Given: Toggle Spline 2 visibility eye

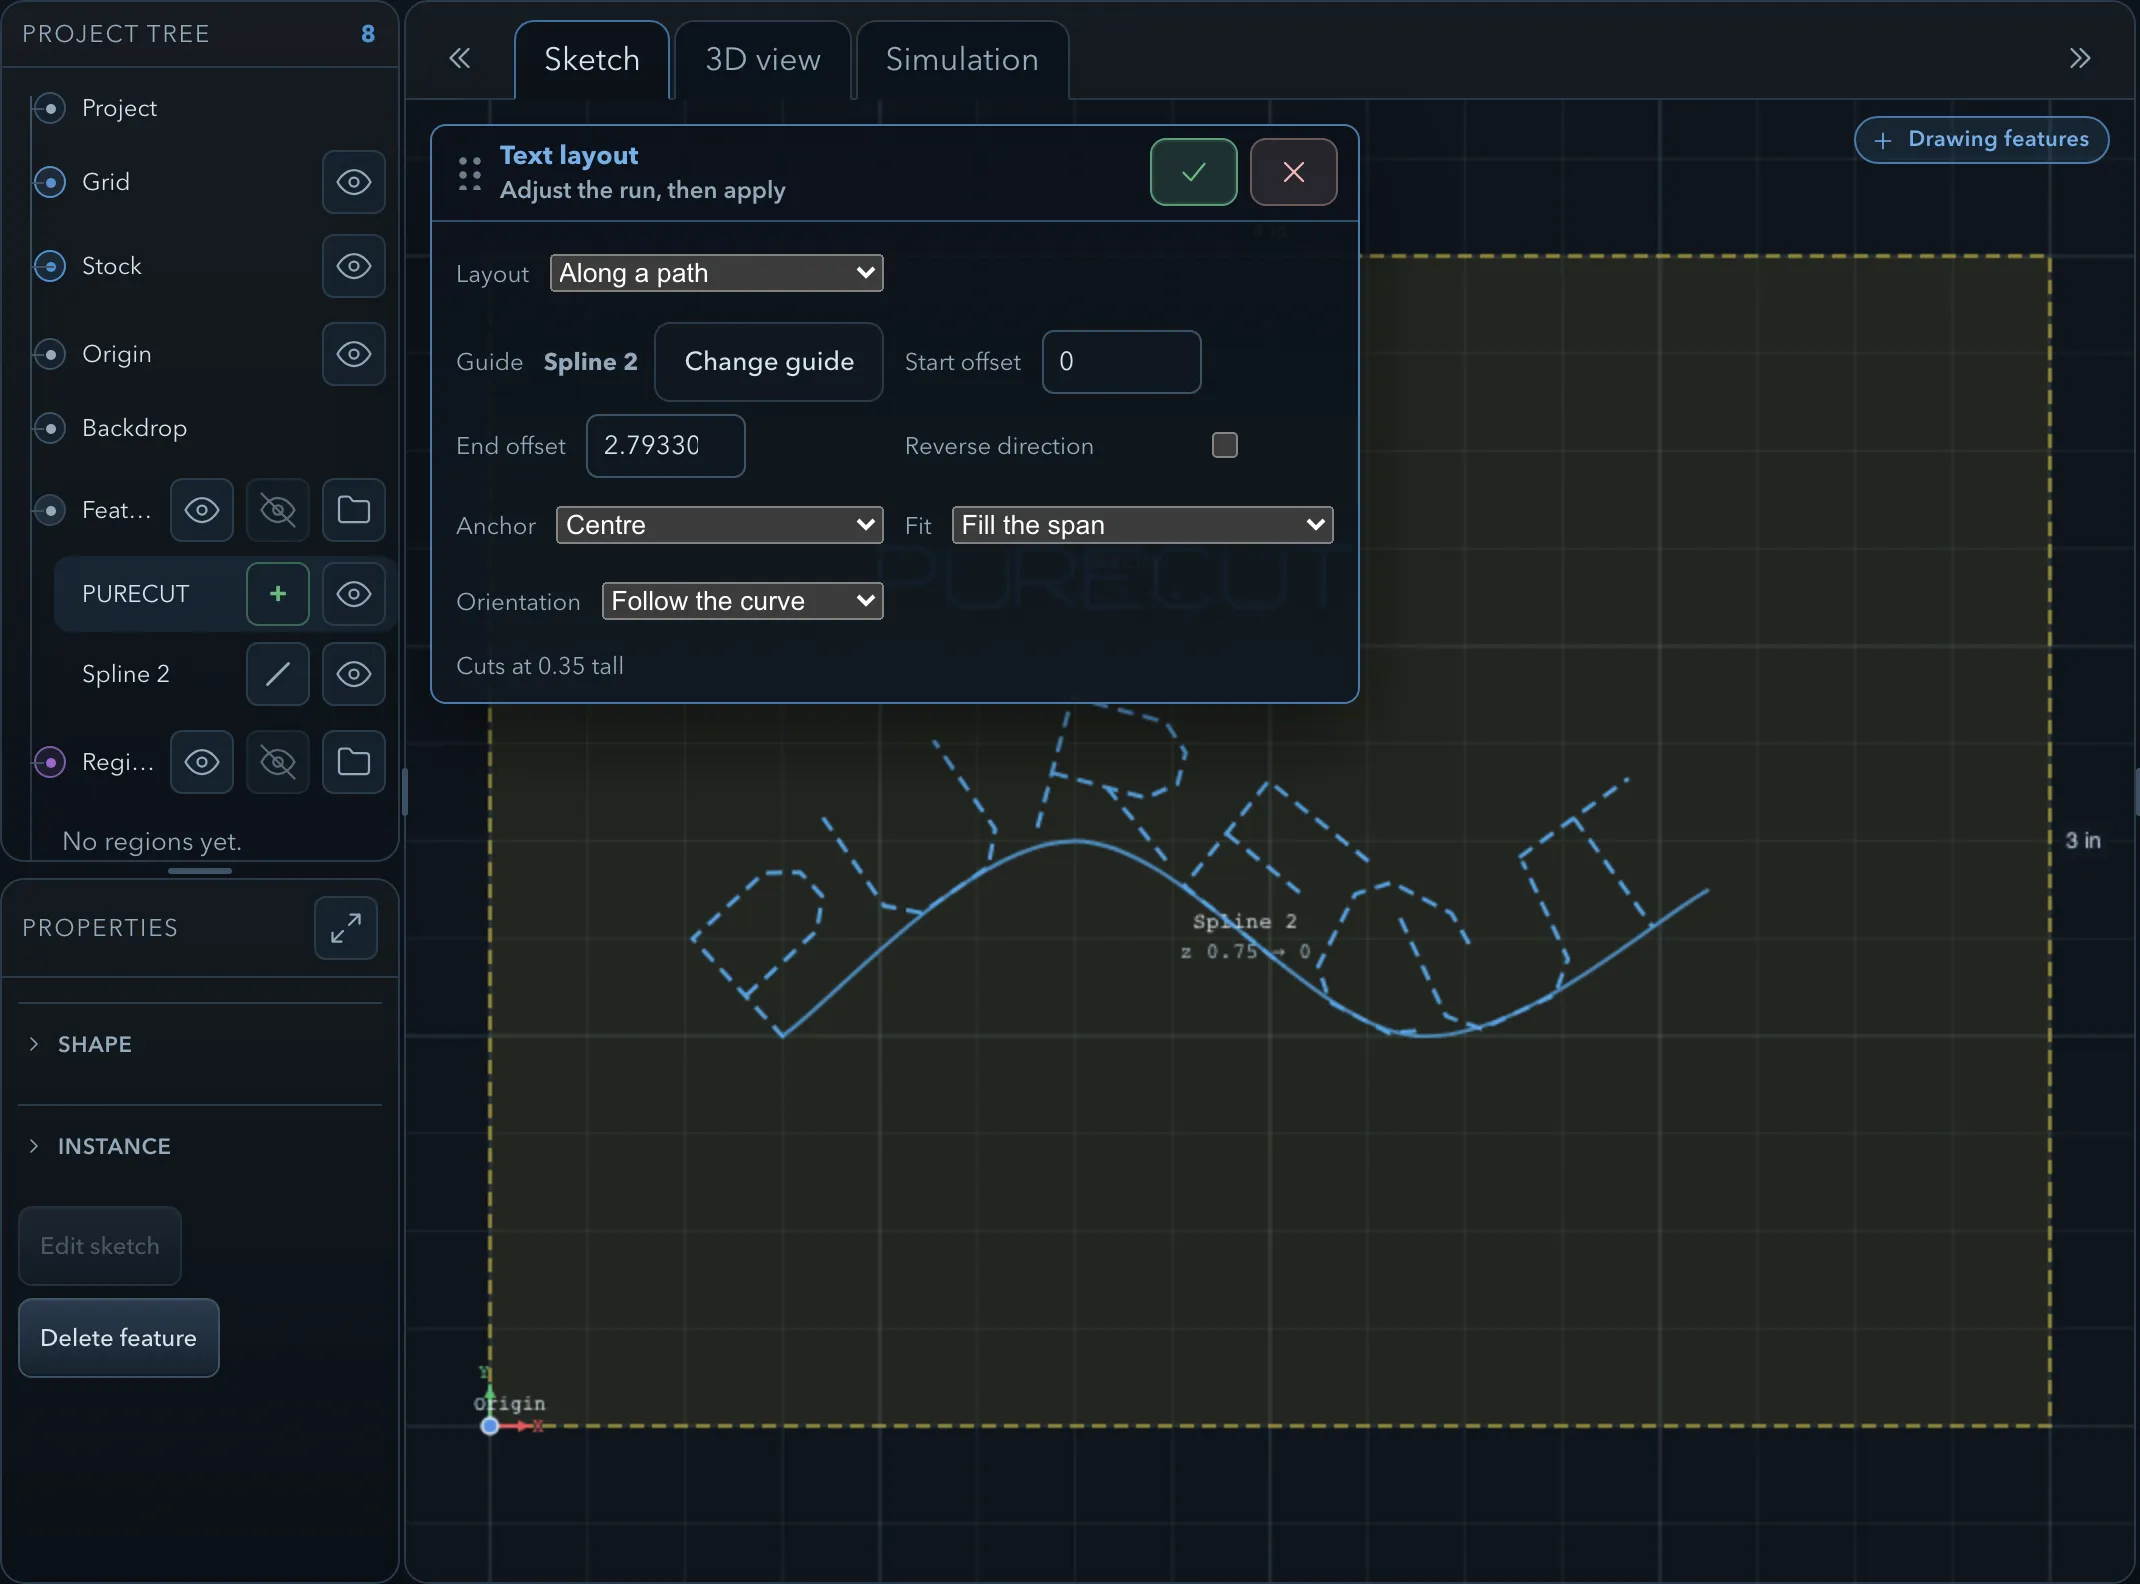Looking at the screenshot, I should point(354,674).
